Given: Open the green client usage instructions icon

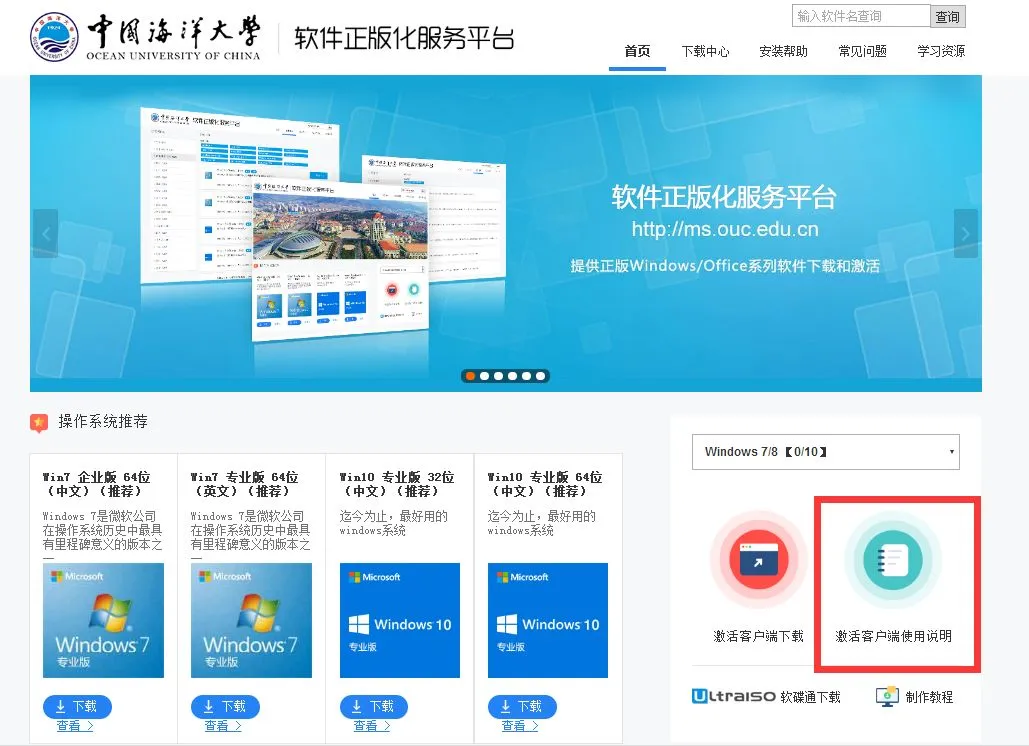Looking at the screenshot, I should click(x=893, y=560).
